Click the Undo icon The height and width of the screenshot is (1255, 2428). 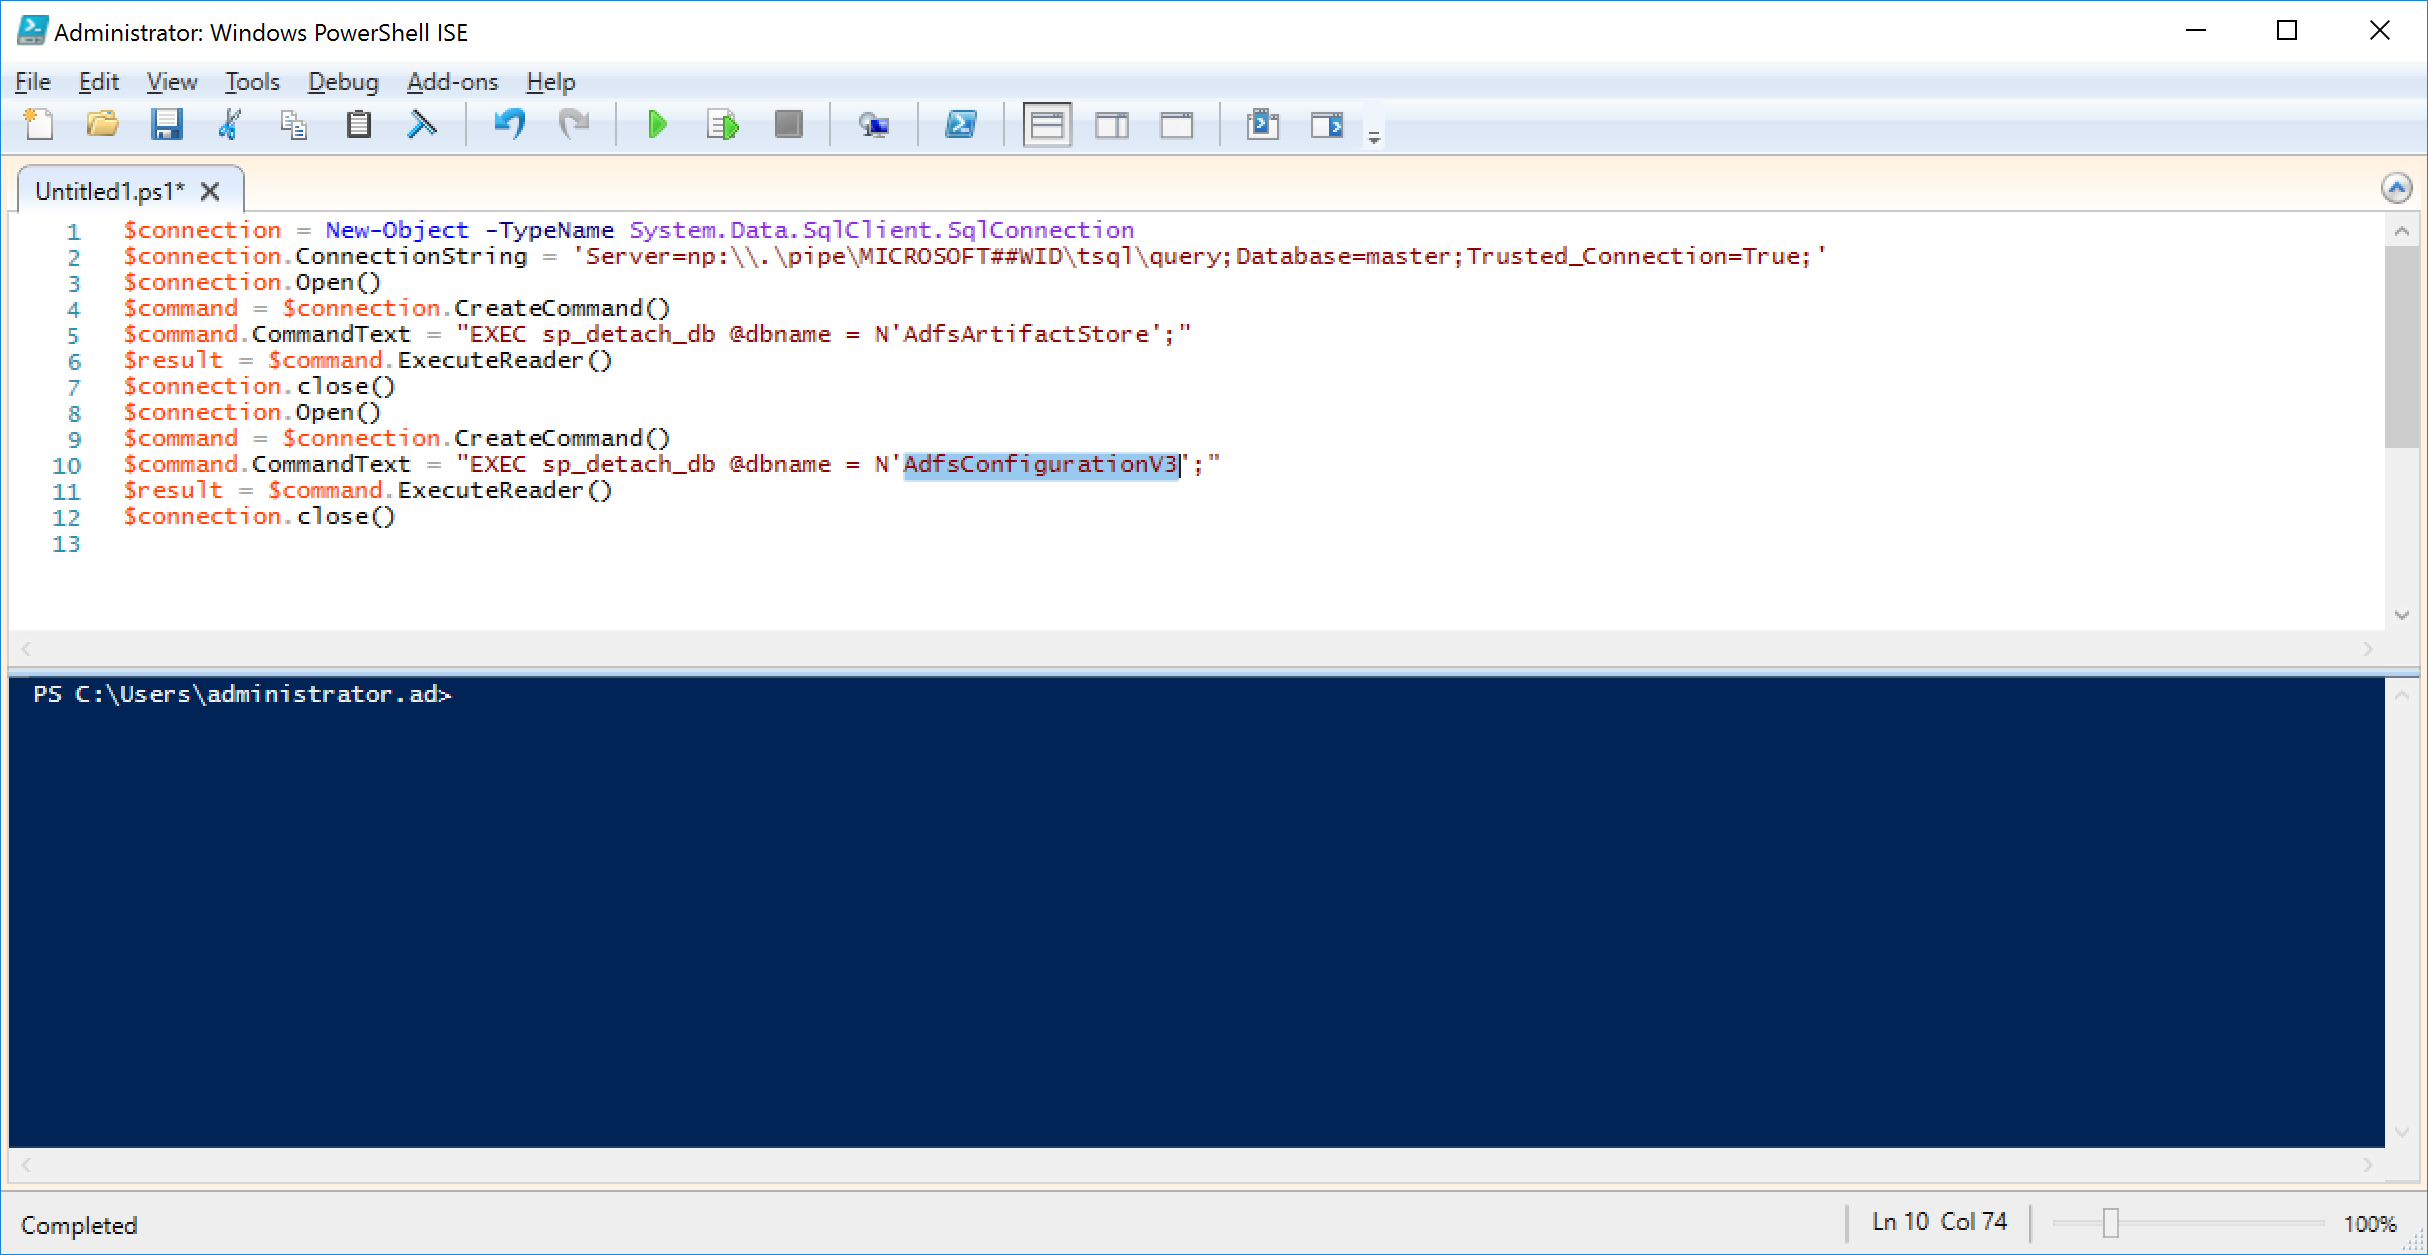coord(509,124)
